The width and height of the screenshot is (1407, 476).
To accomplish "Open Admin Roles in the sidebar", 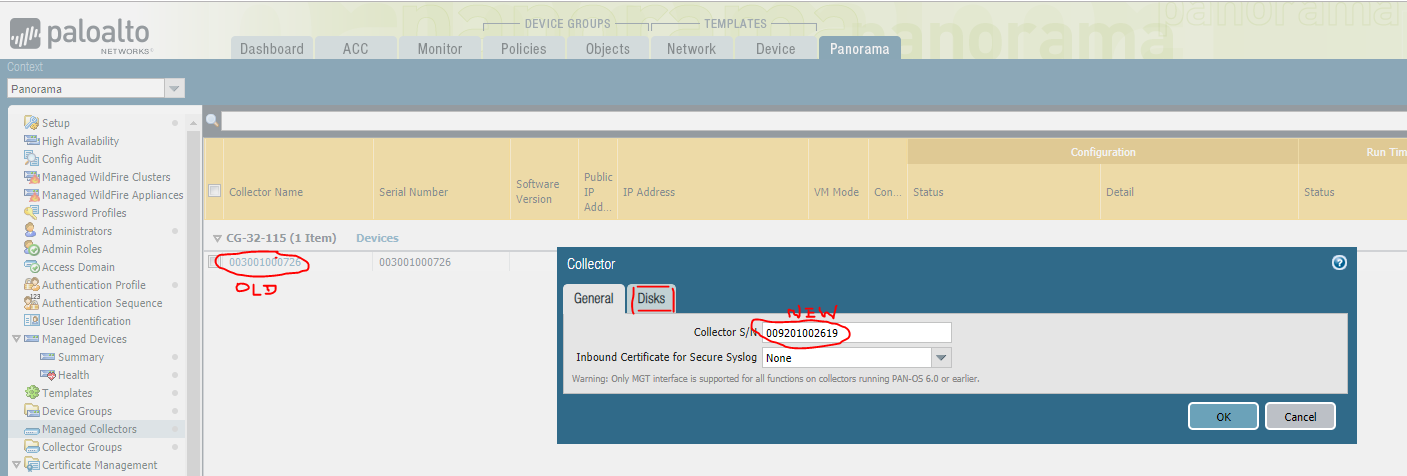I will pos(72,249).
